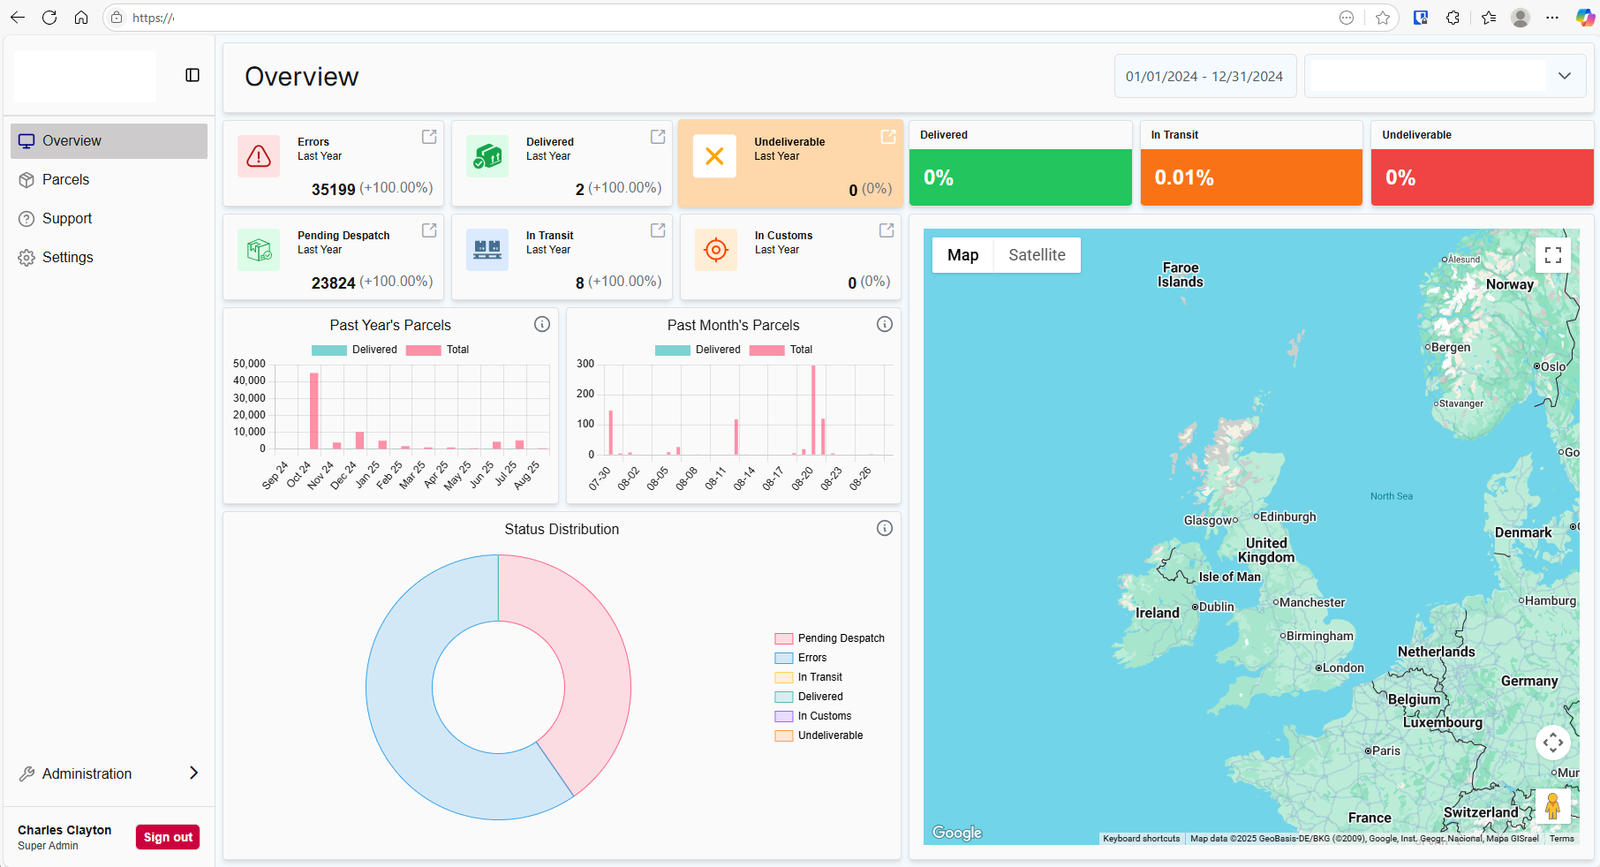
Task: Open the Support page link
Action: click(x=67, y=219)
